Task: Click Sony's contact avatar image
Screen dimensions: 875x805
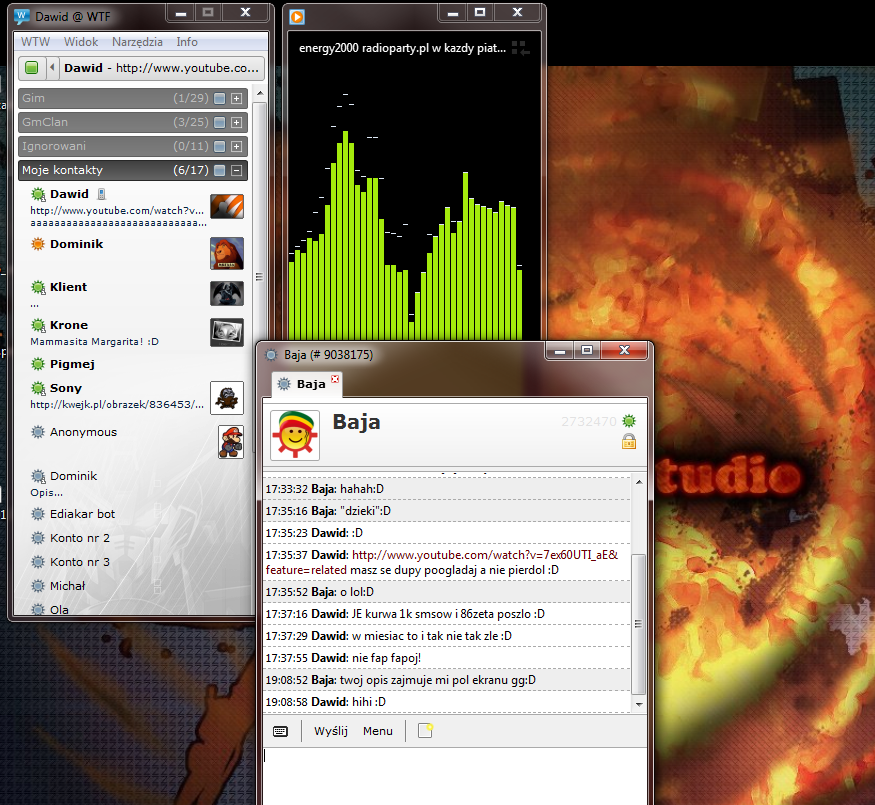Action: pyautogui.click(x=227, y=398)
